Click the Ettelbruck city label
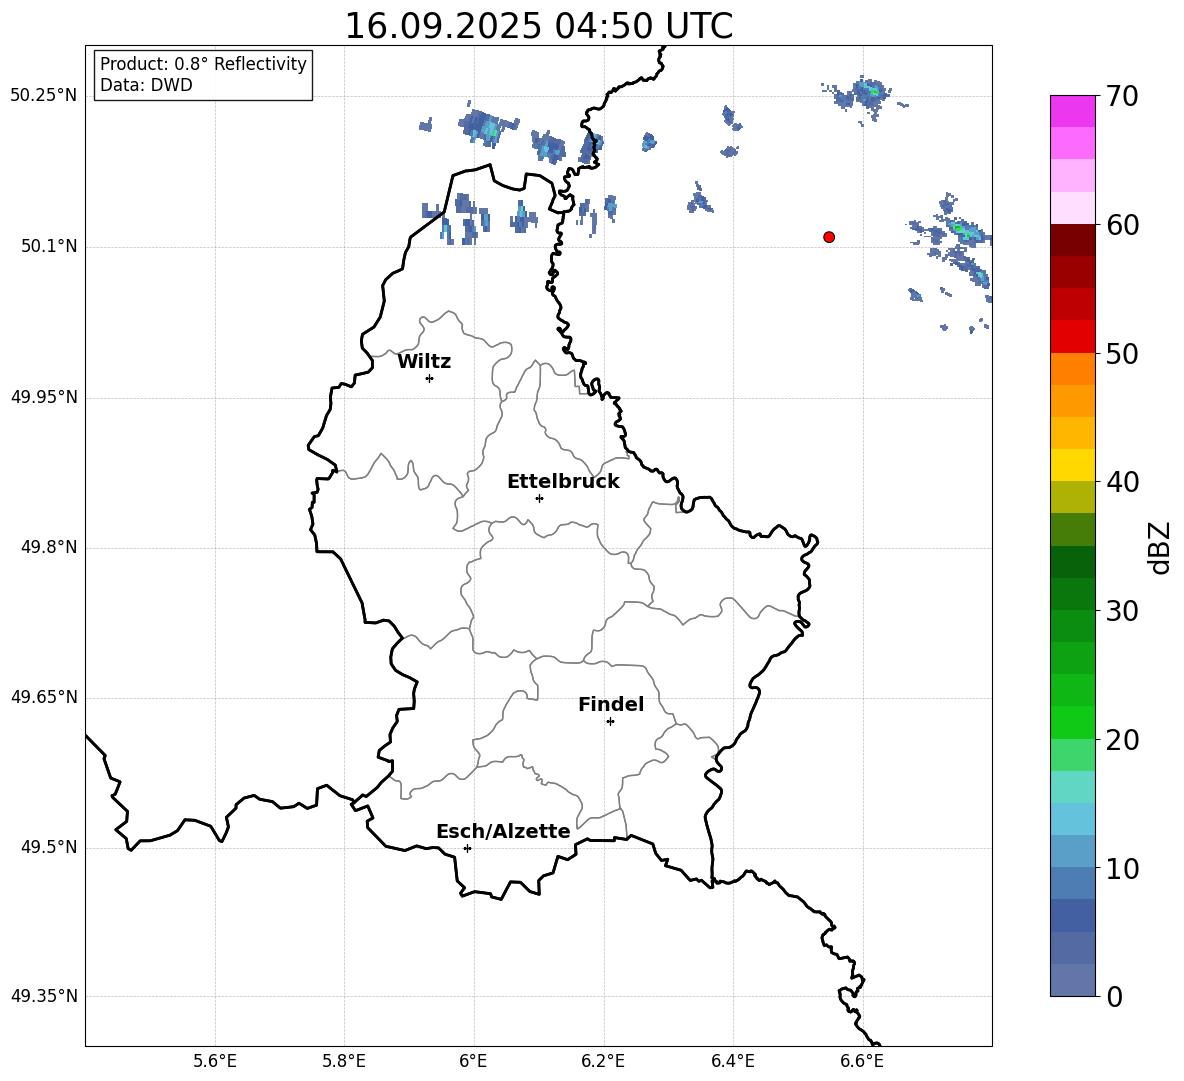Screen dimensions: 1184x1081 563,482
